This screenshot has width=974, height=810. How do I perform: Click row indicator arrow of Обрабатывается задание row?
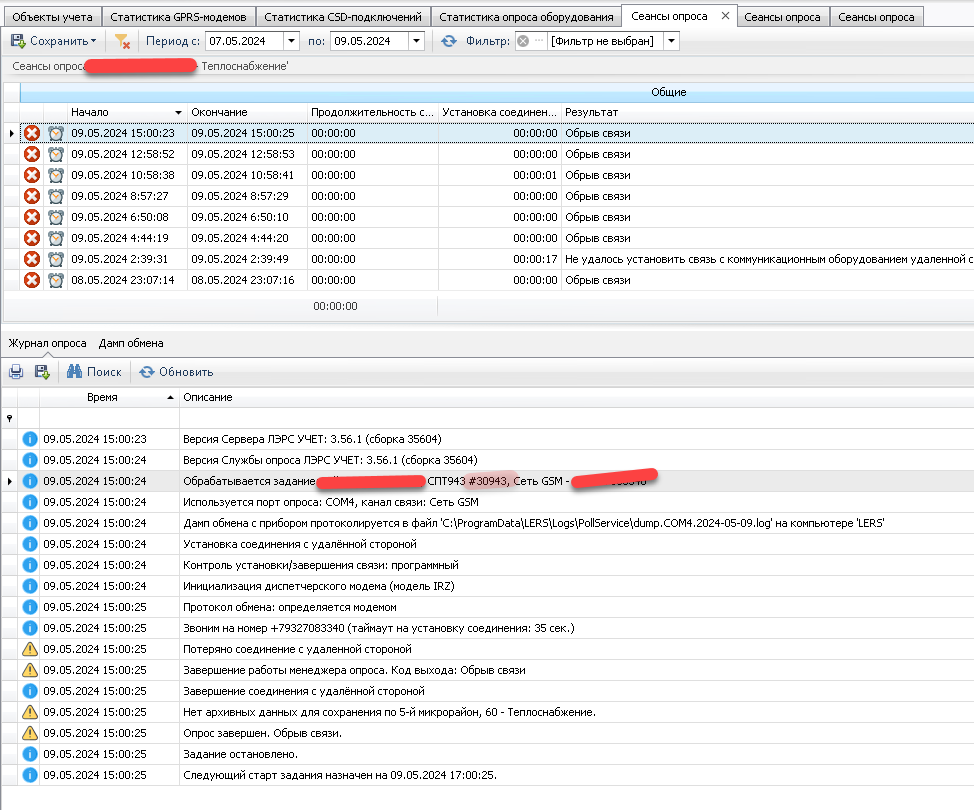[x=9, y=481]
